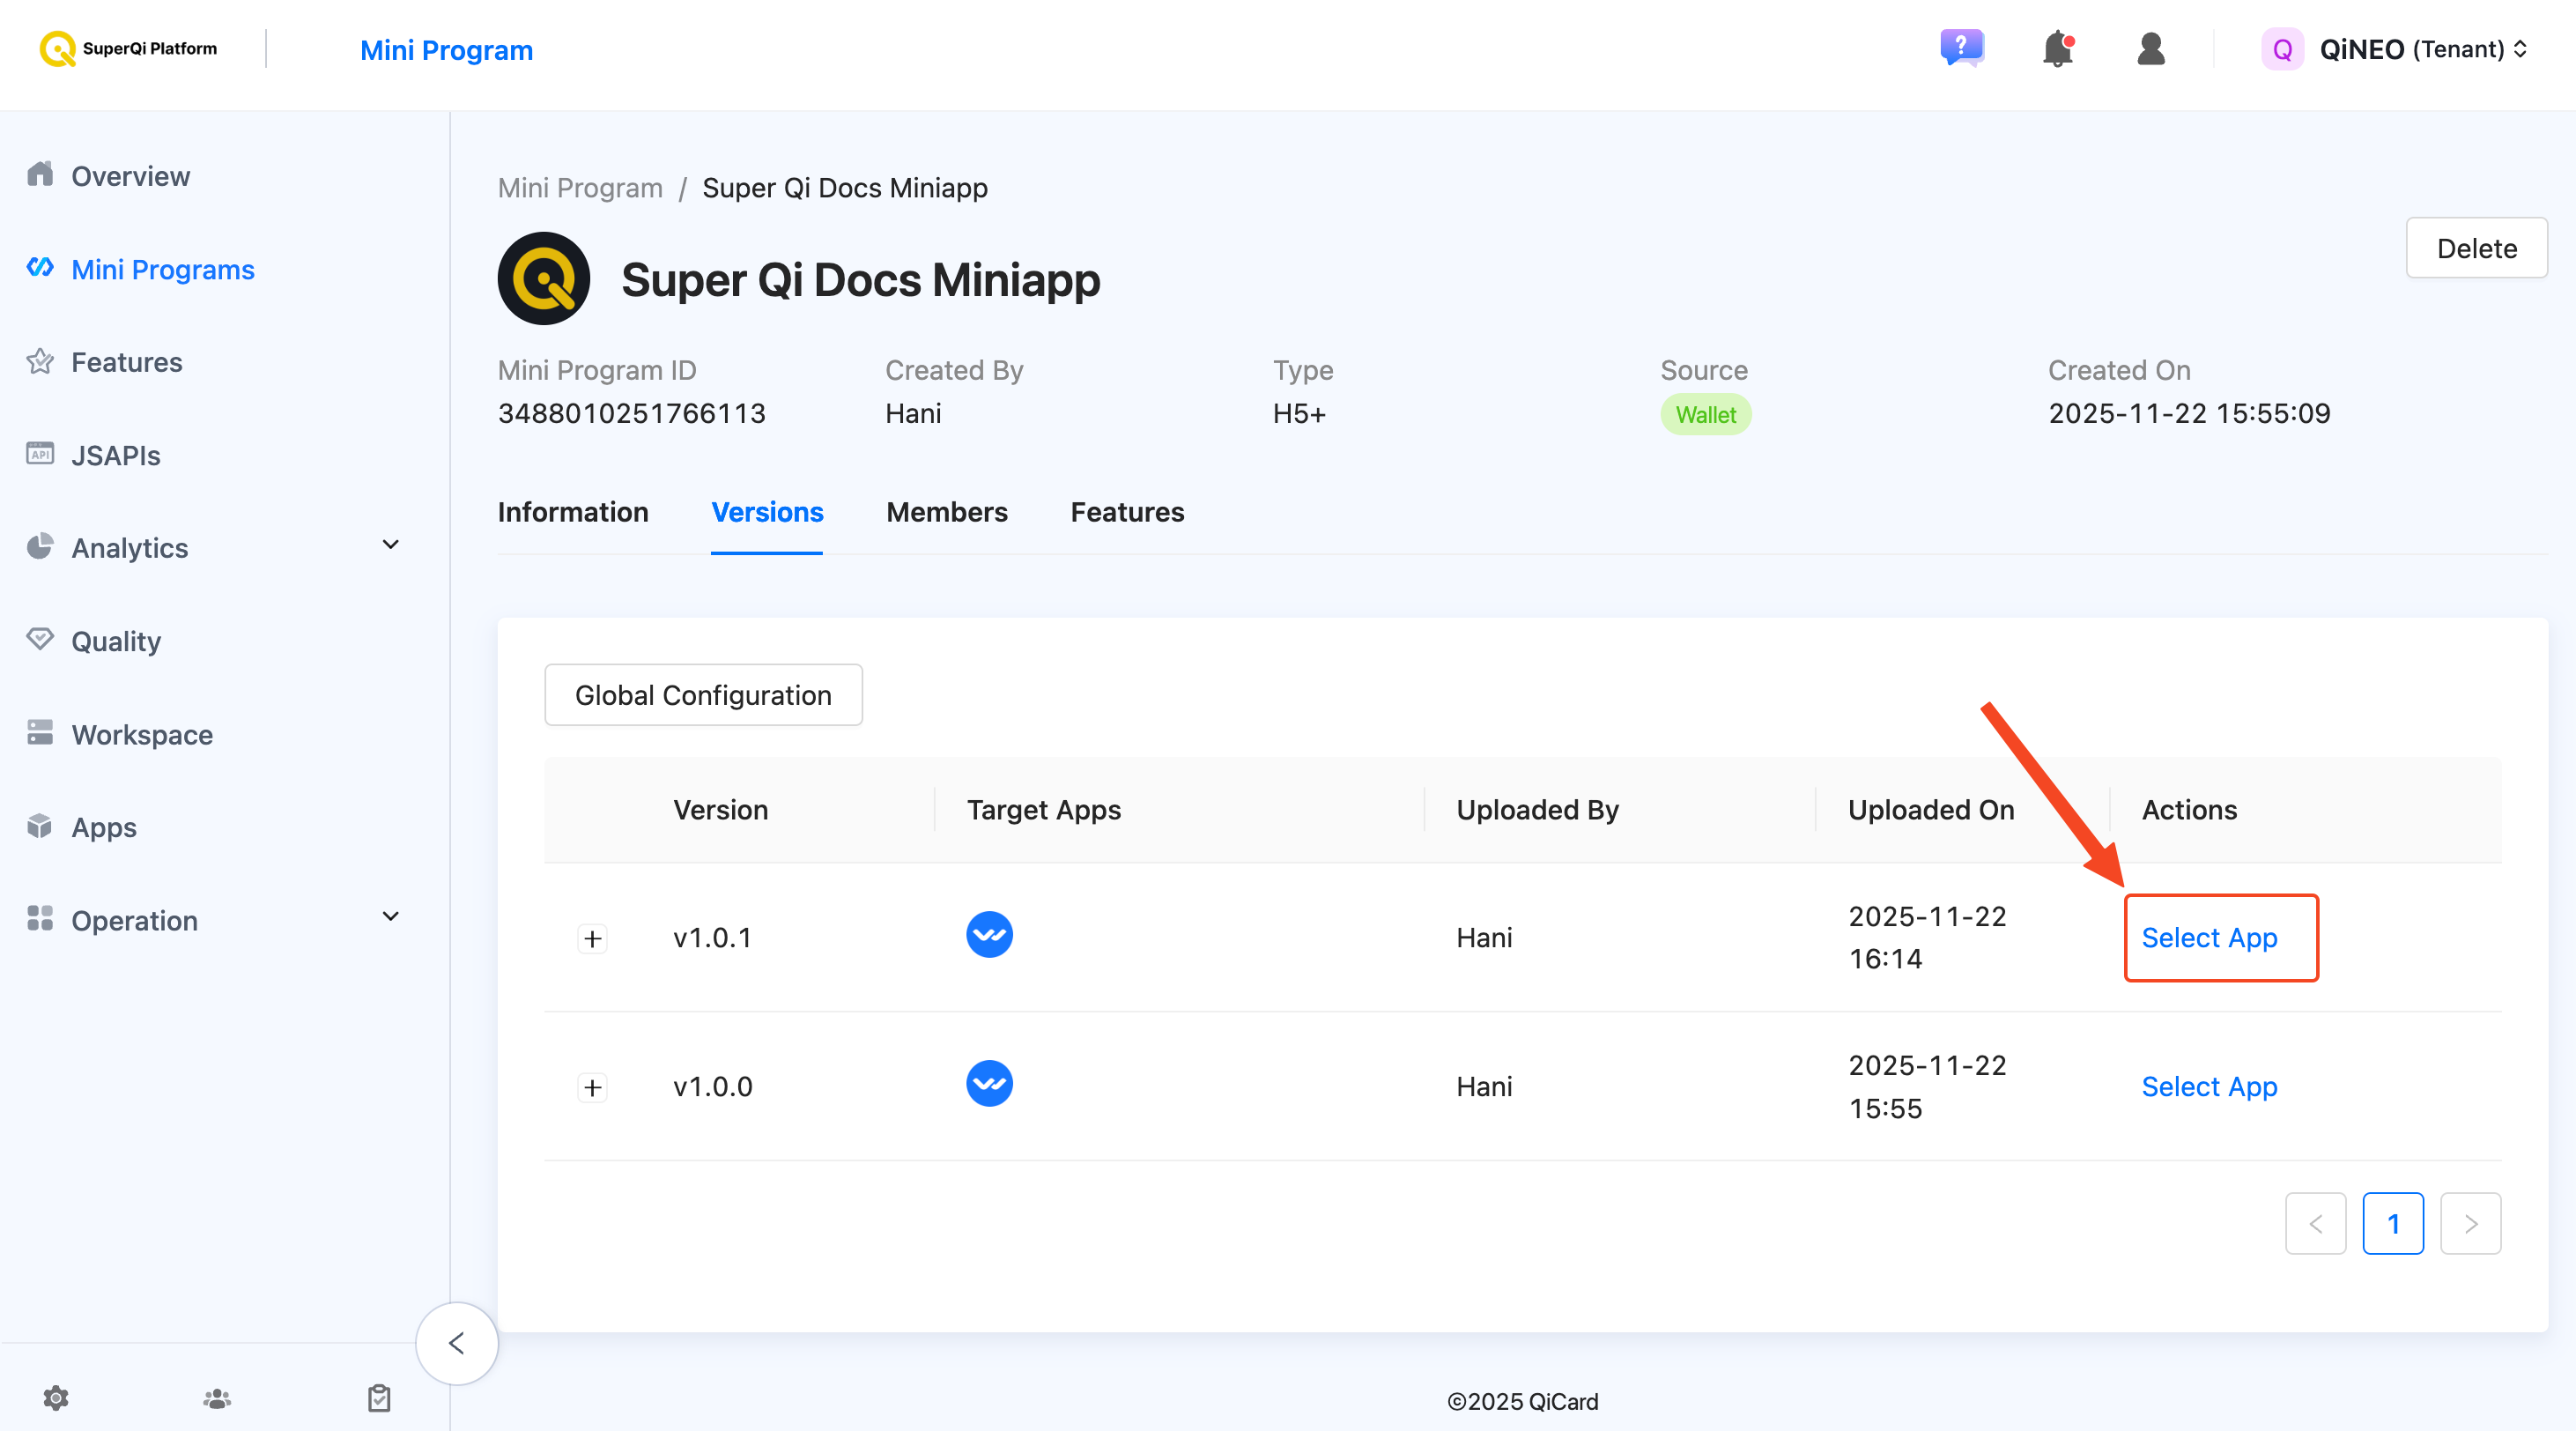The image size is (2576, 1431).
Task: Click Select App for v1.0.0
Action: (x=2209, y=1087)
